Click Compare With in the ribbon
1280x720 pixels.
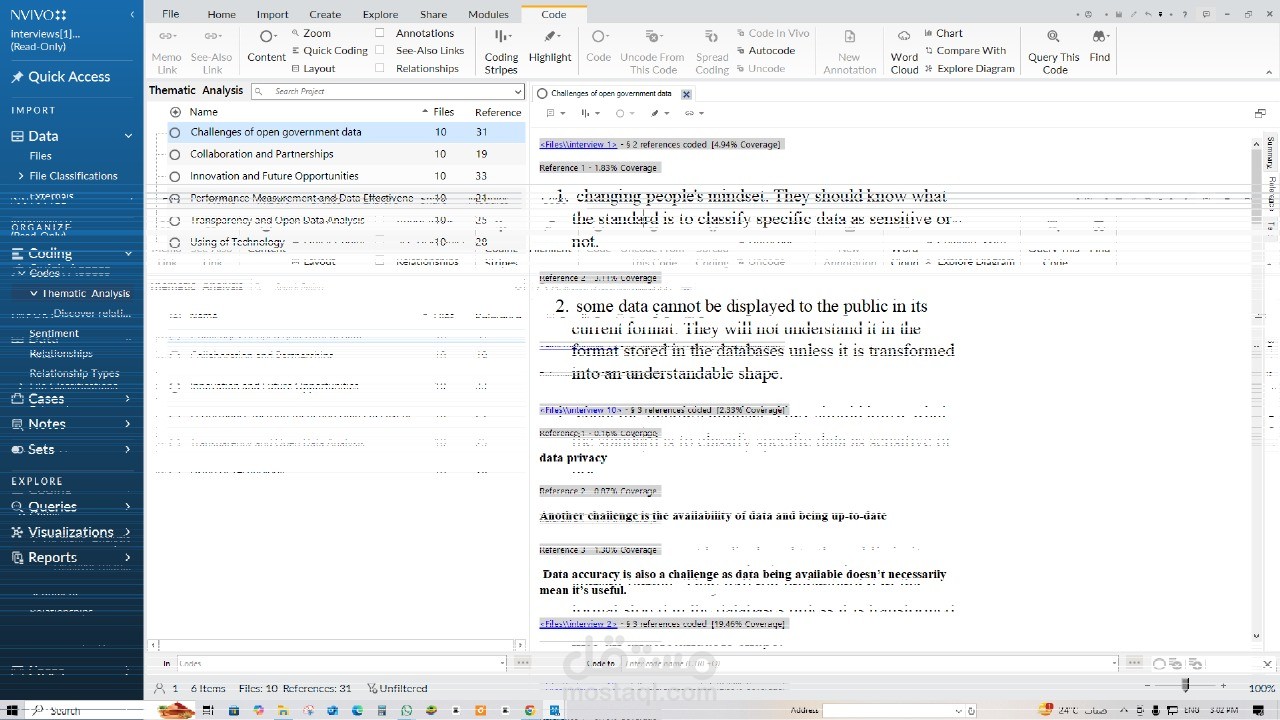coord(965,50)
